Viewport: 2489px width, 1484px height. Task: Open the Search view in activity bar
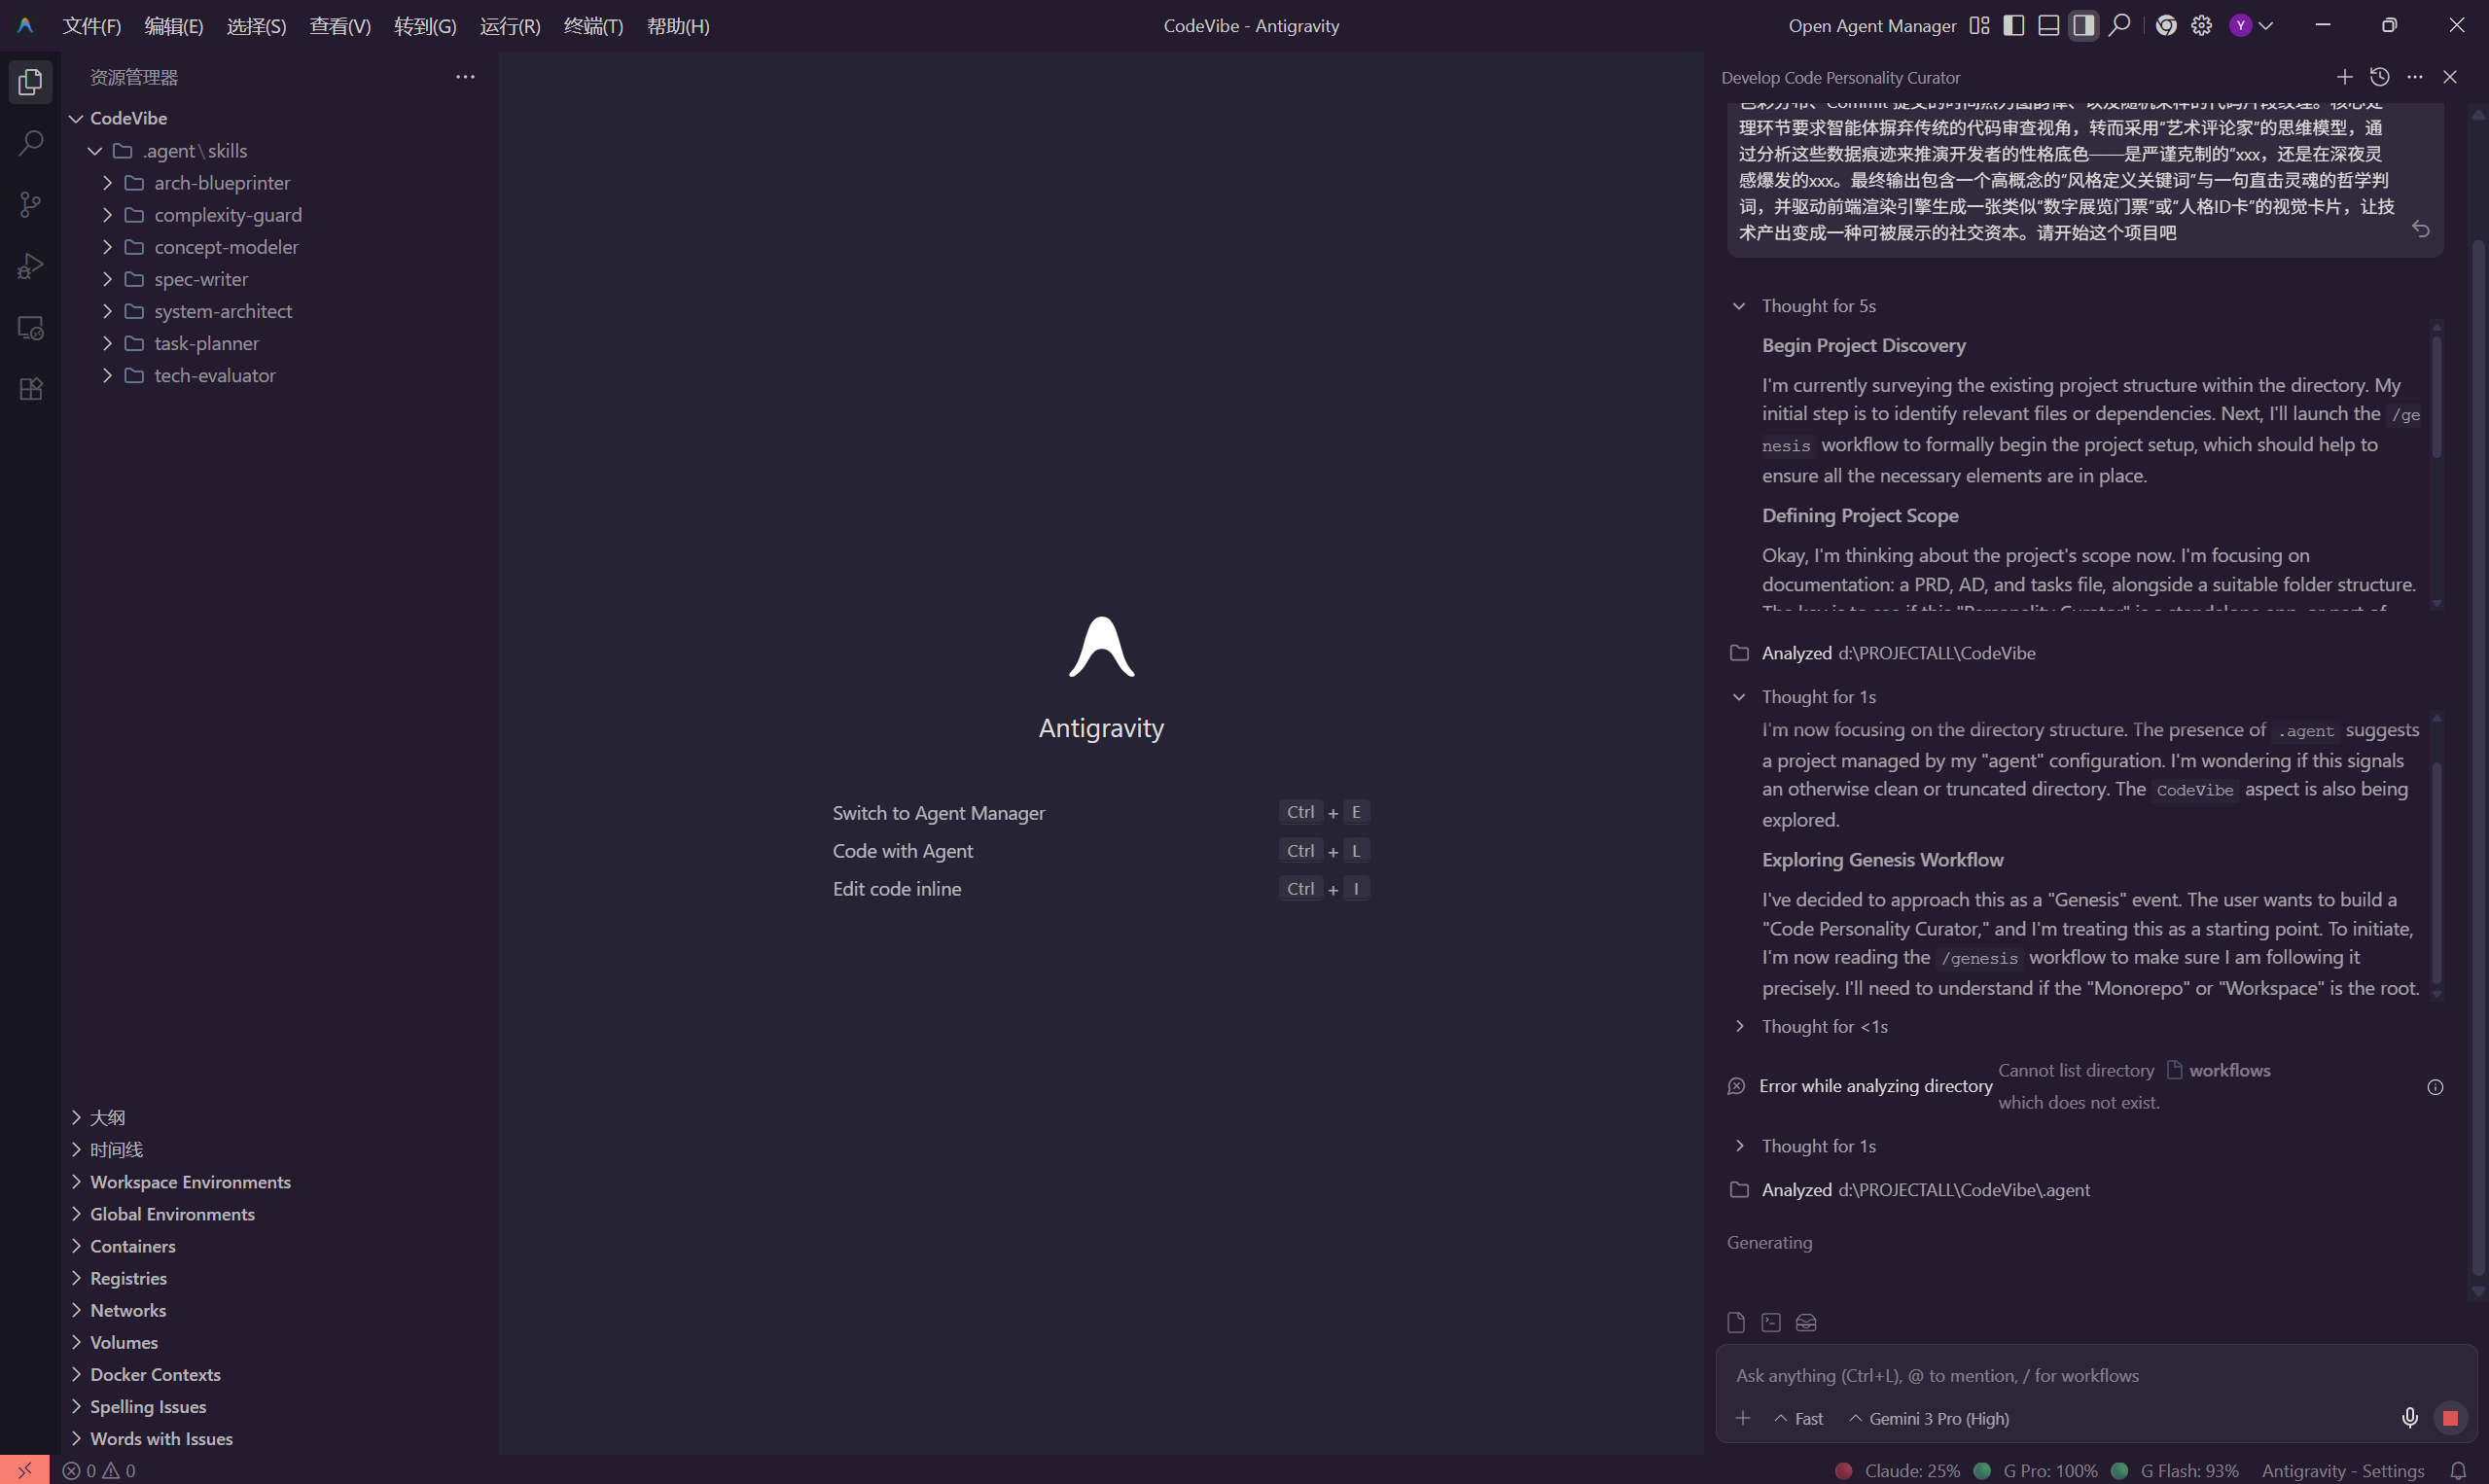pyautogui.click(x=30, y=143)
